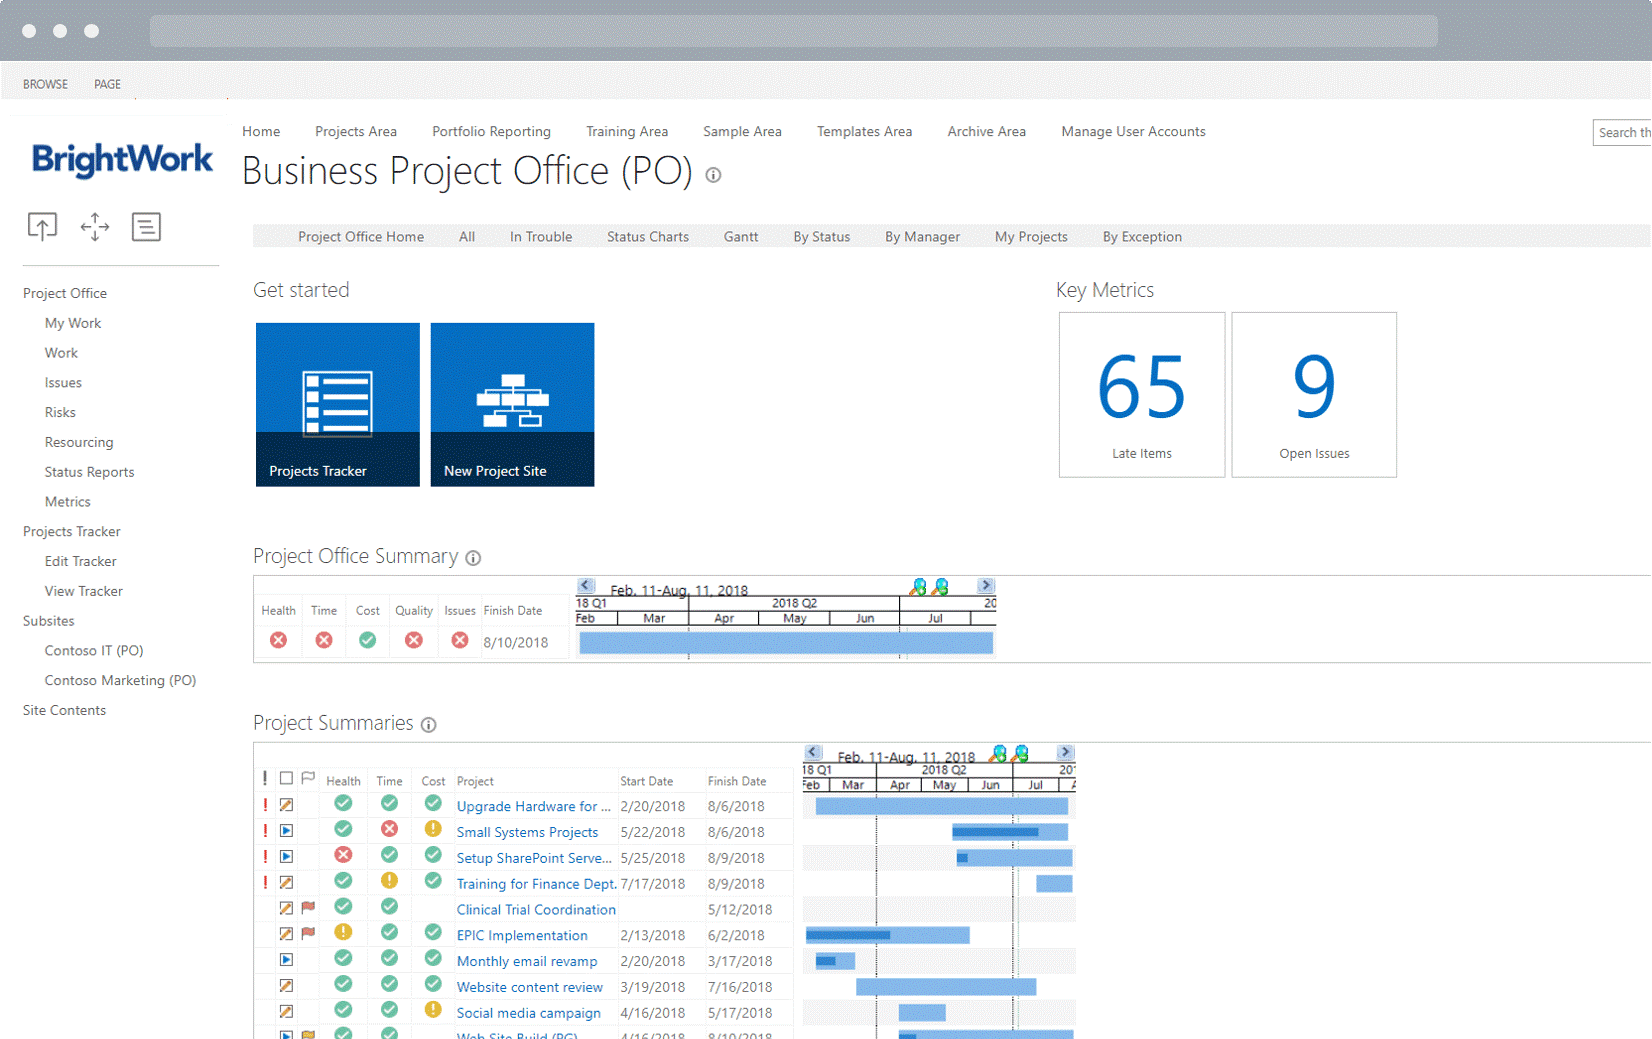1652x1039 pixels.
Task: Click the Project Office Summary Gantt bar
Action: (786, 642)
